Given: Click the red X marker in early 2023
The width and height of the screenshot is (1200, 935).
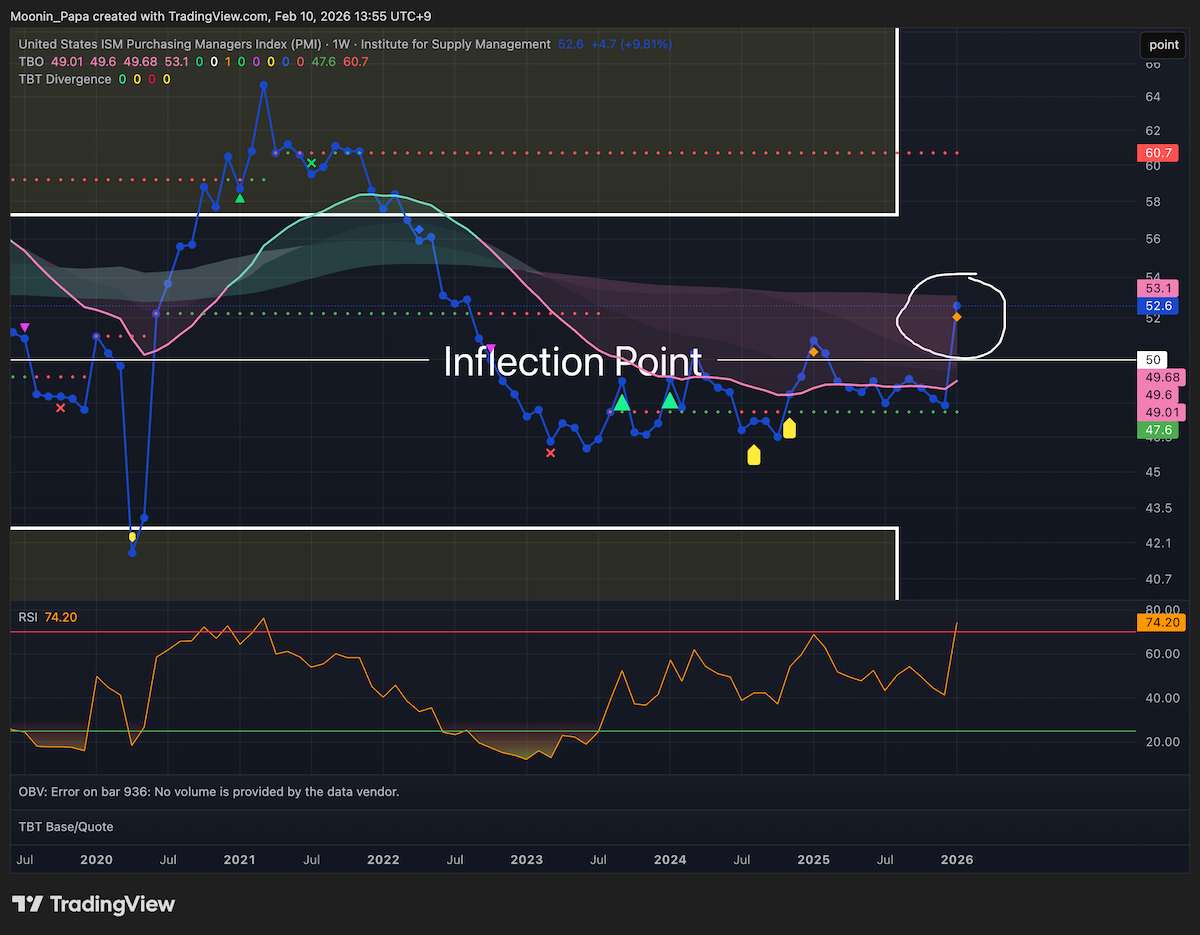Looking at the screenshot, I should [x=550, y=453].
